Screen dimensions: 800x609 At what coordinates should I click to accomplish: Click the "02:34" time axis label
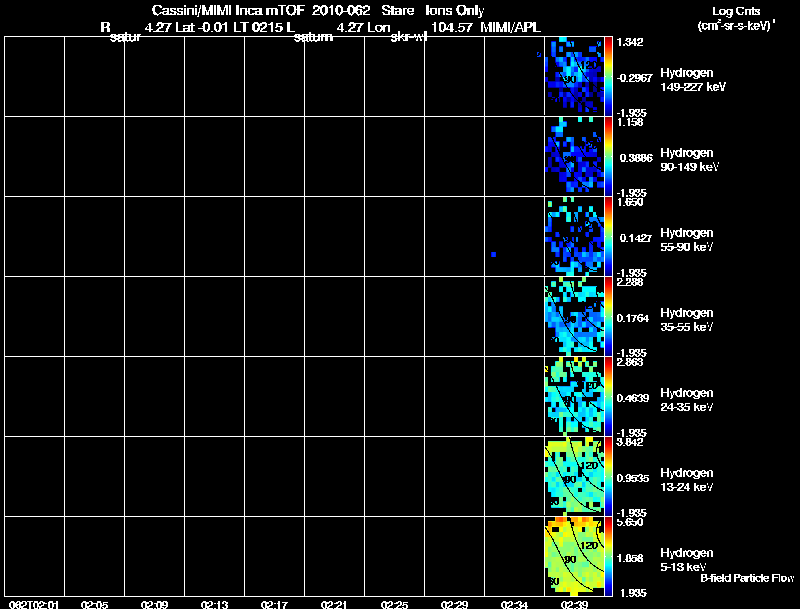514,604
